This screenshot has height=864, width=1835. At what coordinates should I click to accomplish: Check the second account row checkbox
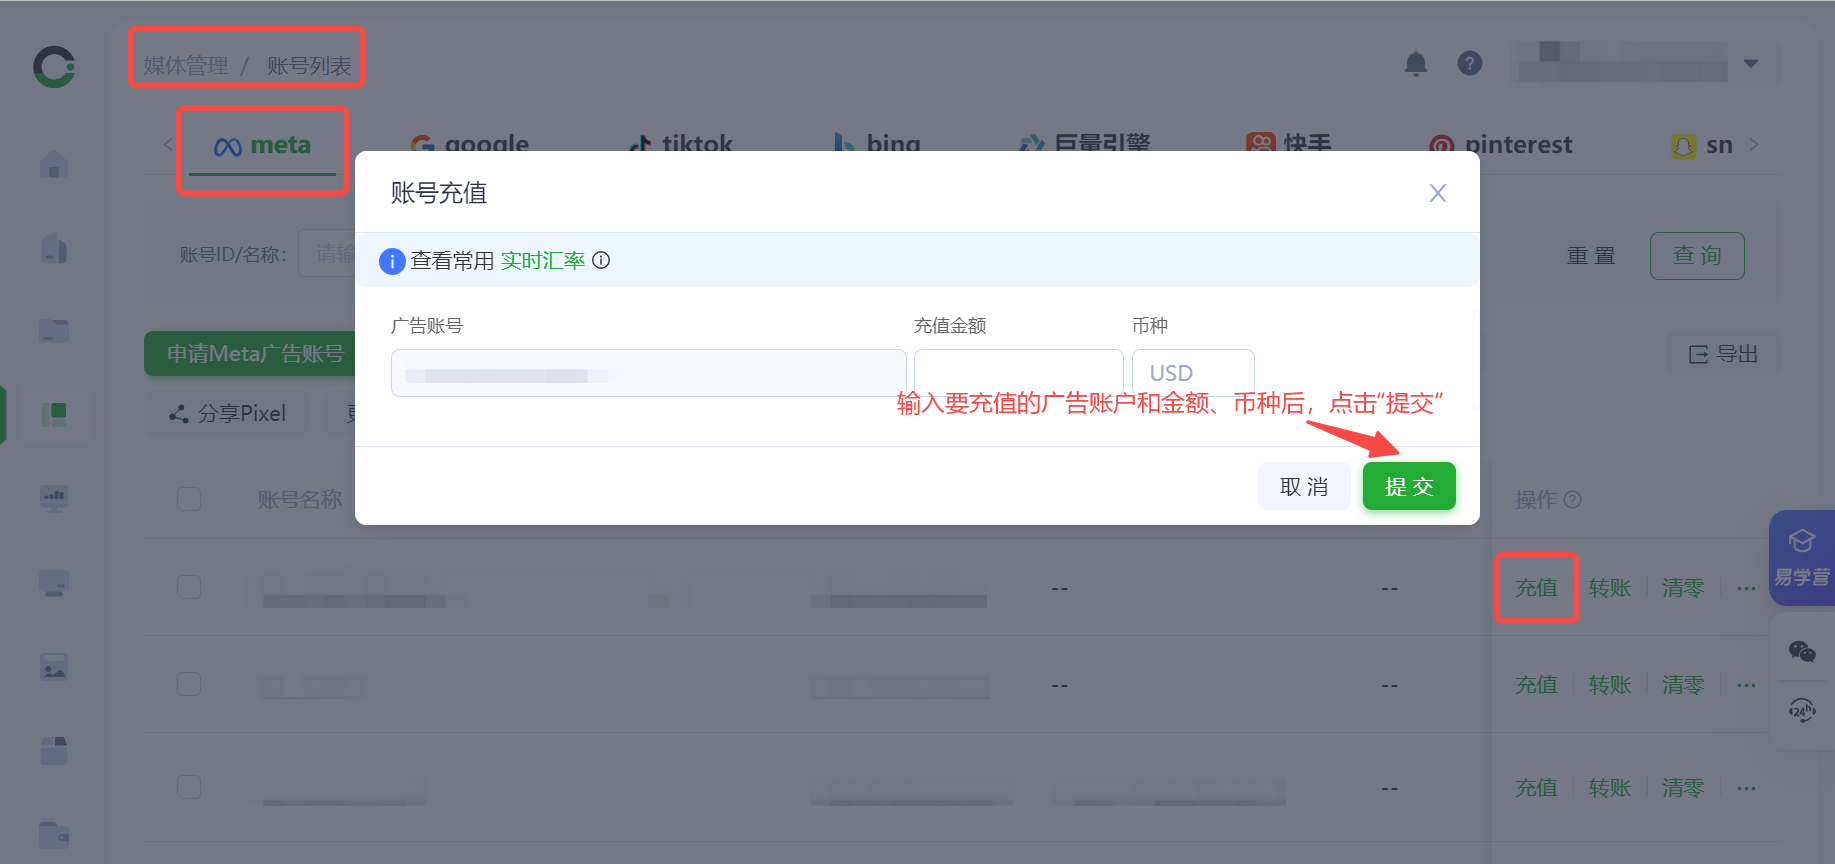[189, 684]
